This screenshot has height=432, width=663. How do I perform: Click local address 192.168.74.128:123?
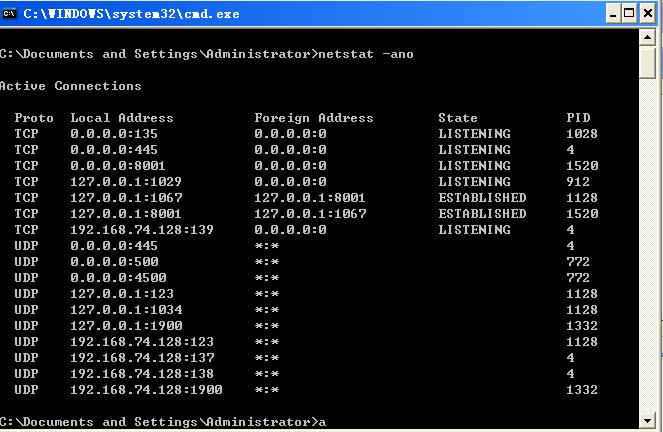(x=142, y=342)
